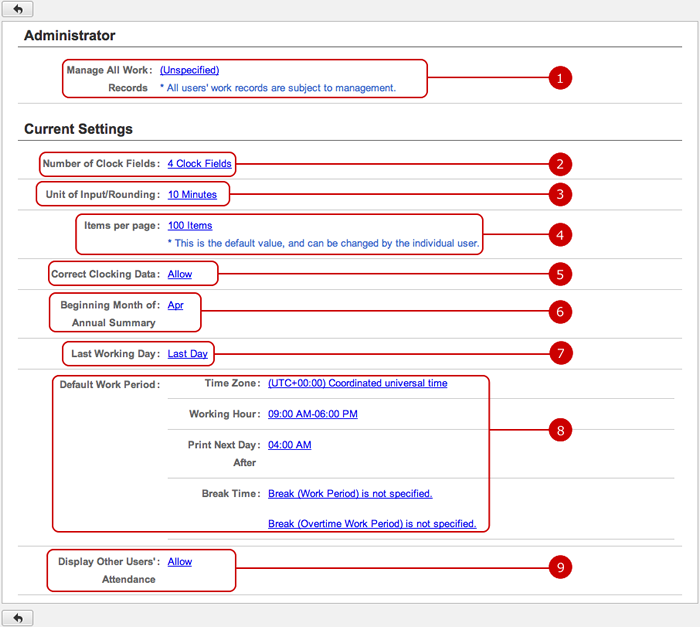Click red callout marker number 9
Viewport: 700px width, 627px height.
[x=560, y=567]
